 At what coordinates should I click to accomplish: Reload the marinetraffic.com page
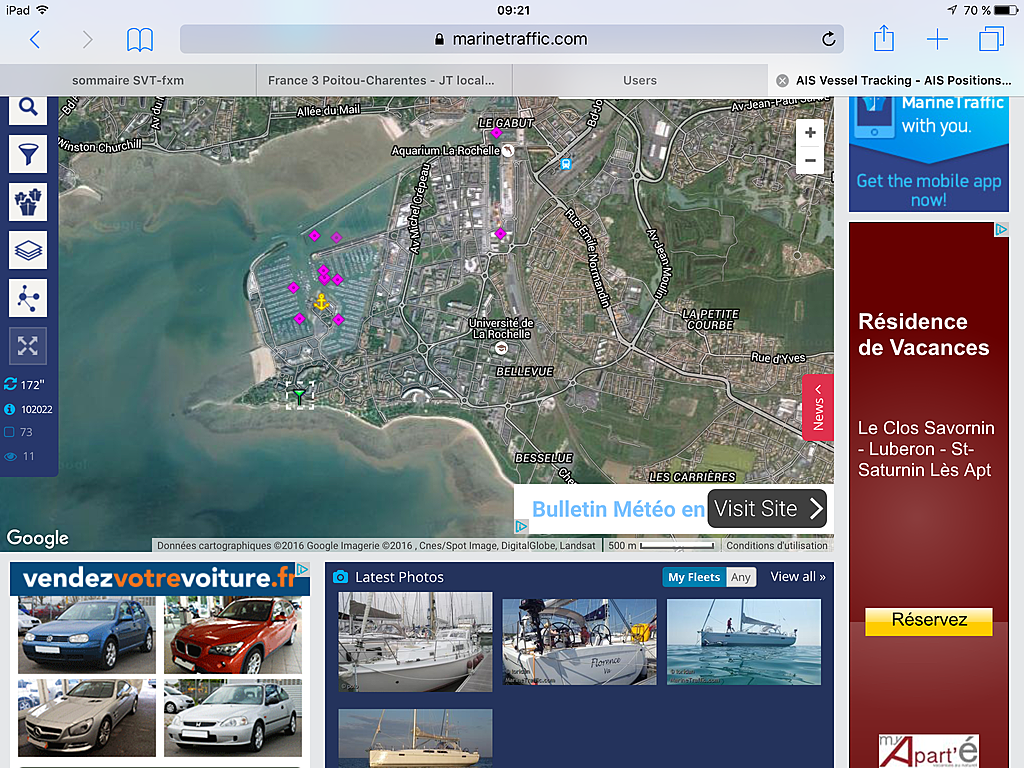(828, 39)
